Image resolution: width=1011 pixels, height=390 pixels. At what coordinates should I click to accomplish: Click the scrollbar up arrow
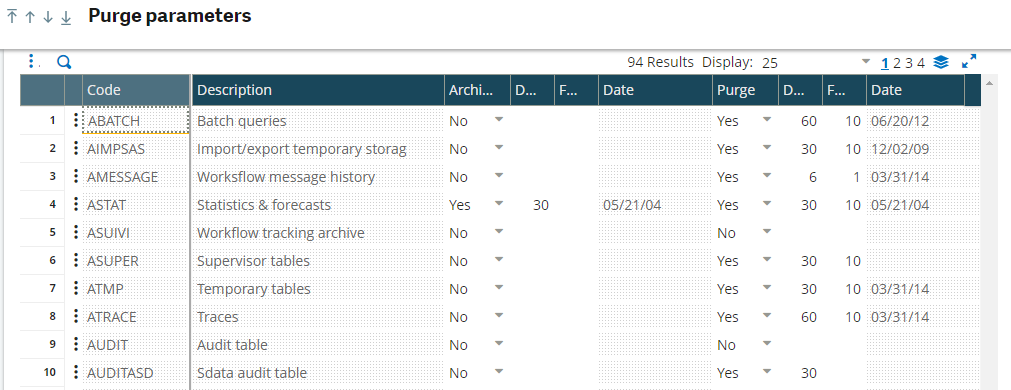(x=987, y=84)
